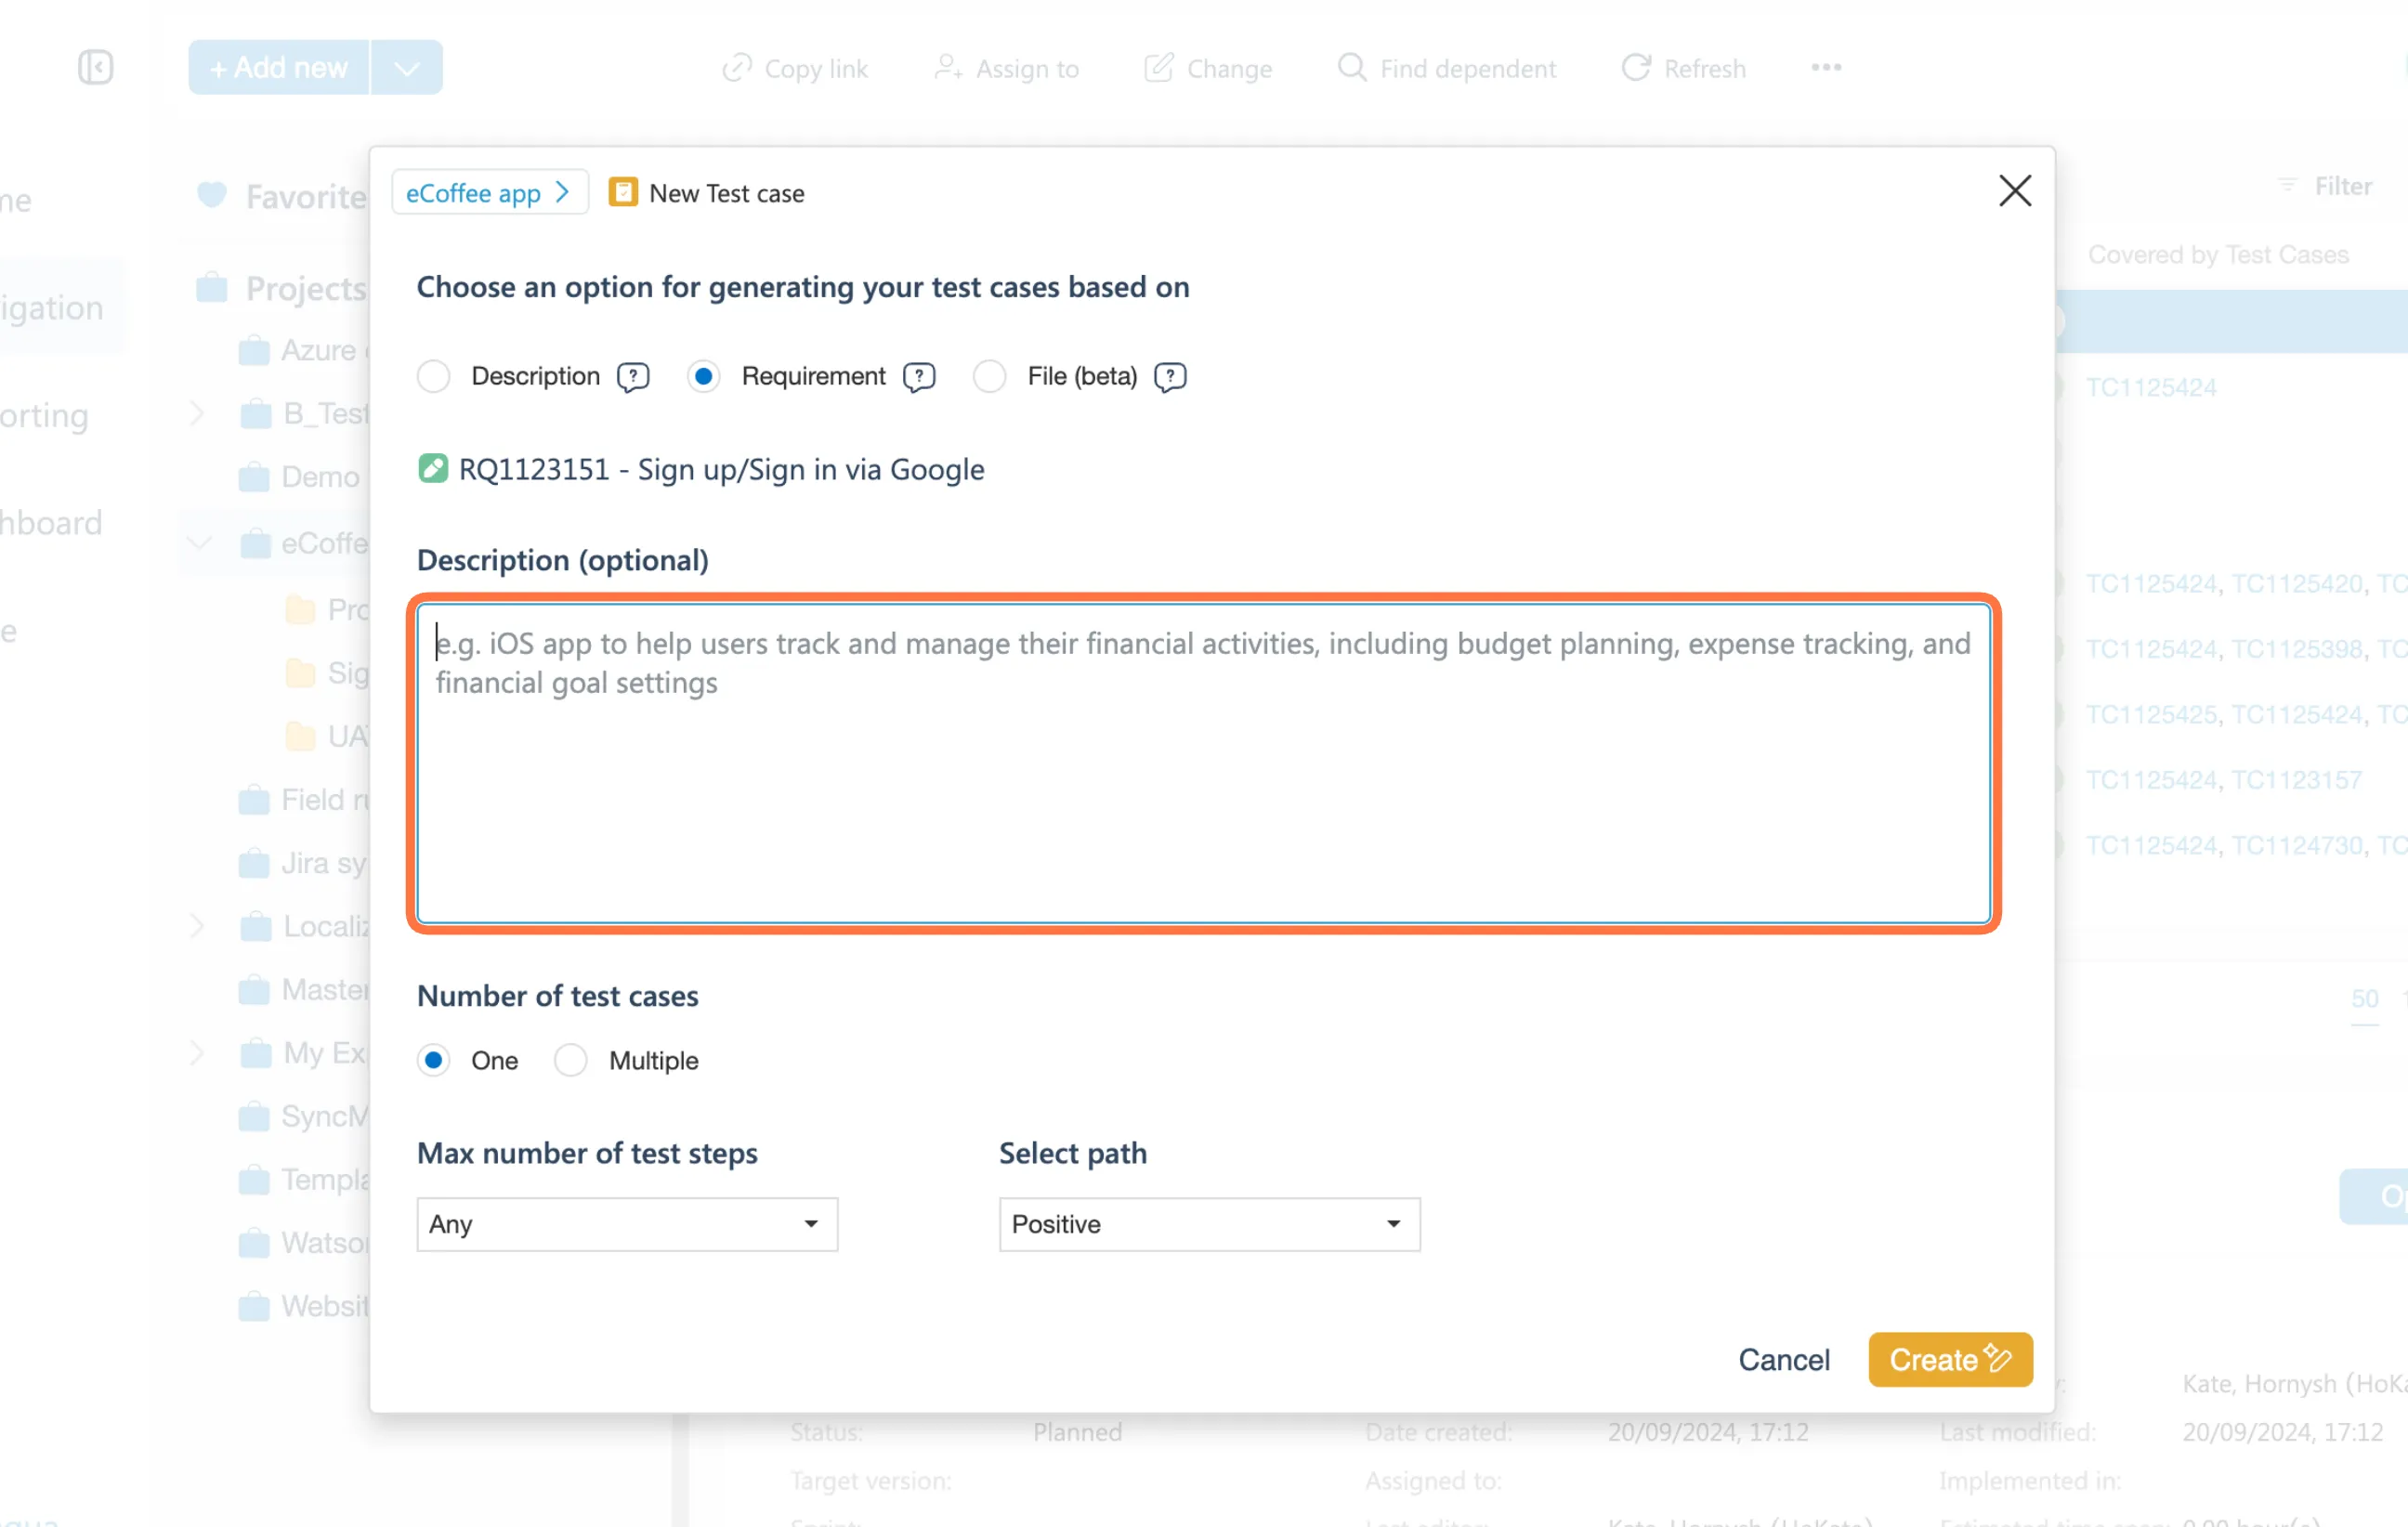Click the collapse sidebar panel icon

point(96,68)
